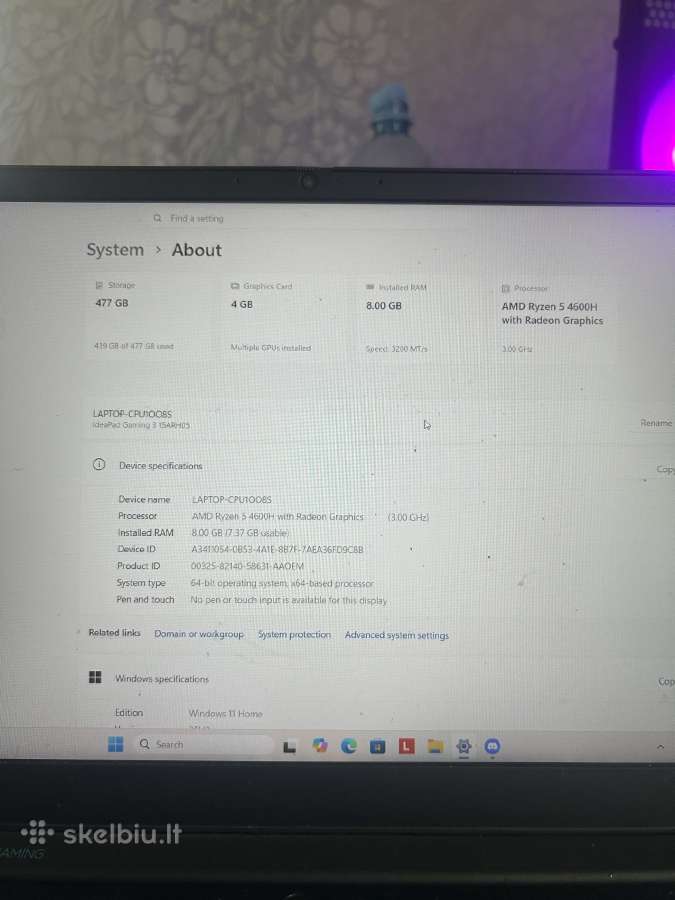Open Domain or workgroup link
The height and width of the screenshot is (900, 675).
199,634
